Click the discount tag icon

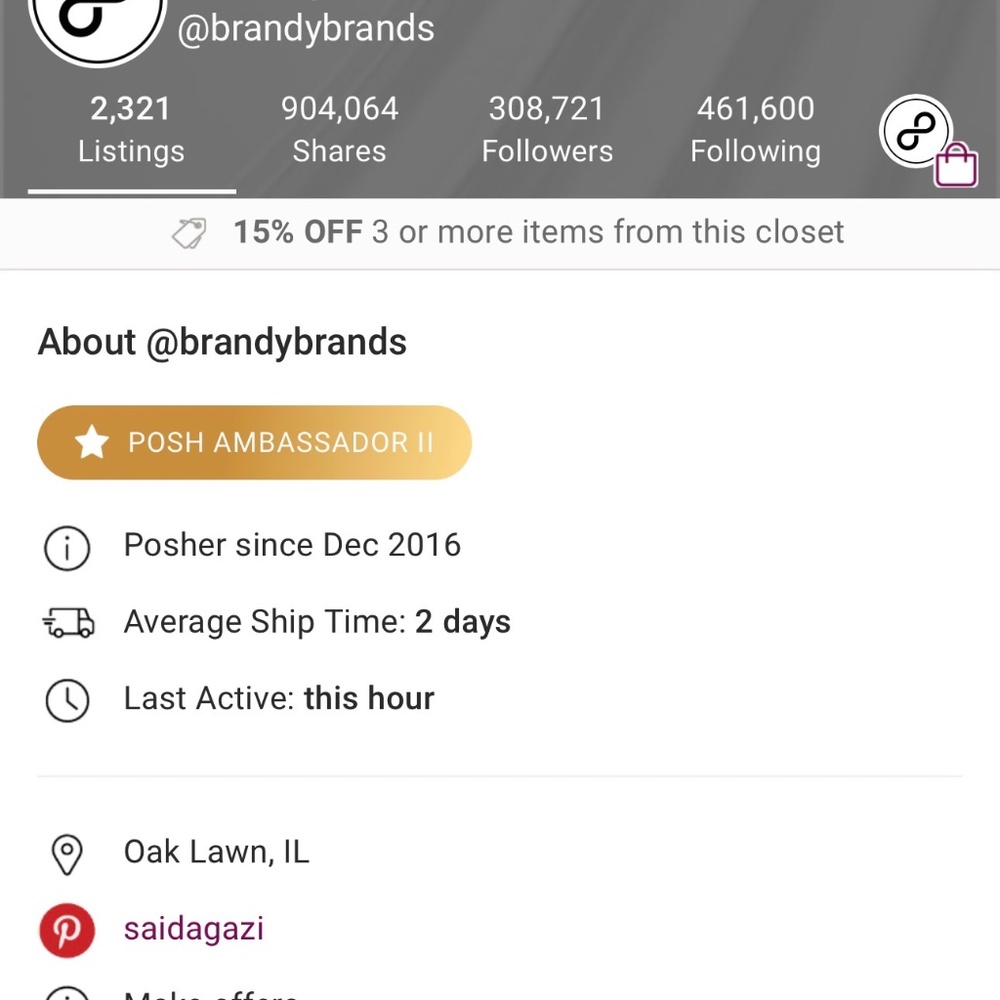(x=186, y=231)
